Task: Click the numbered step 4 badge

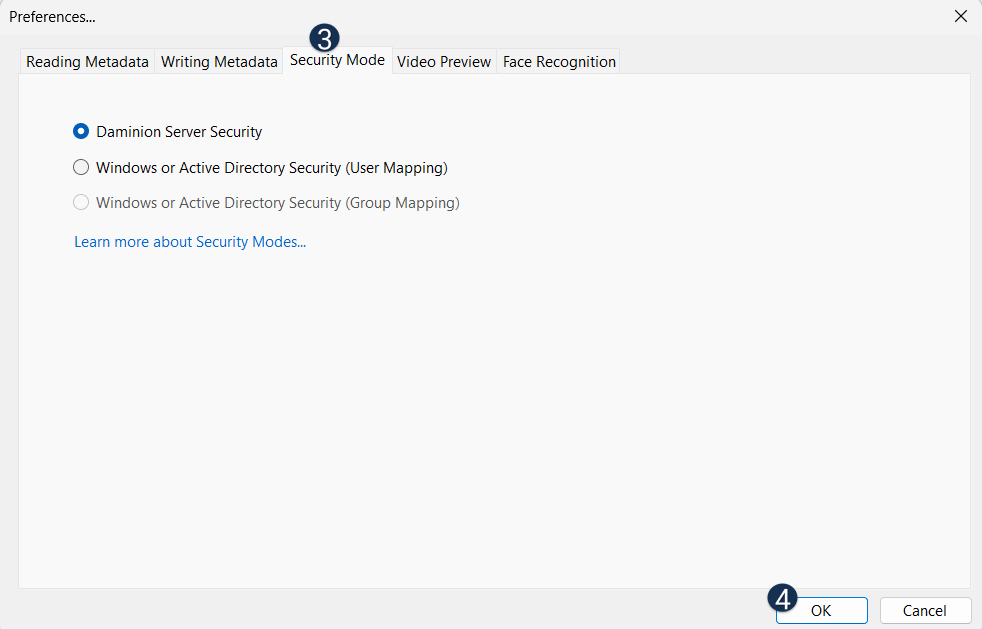Action: pyautogui.click(x=783, y=599)
